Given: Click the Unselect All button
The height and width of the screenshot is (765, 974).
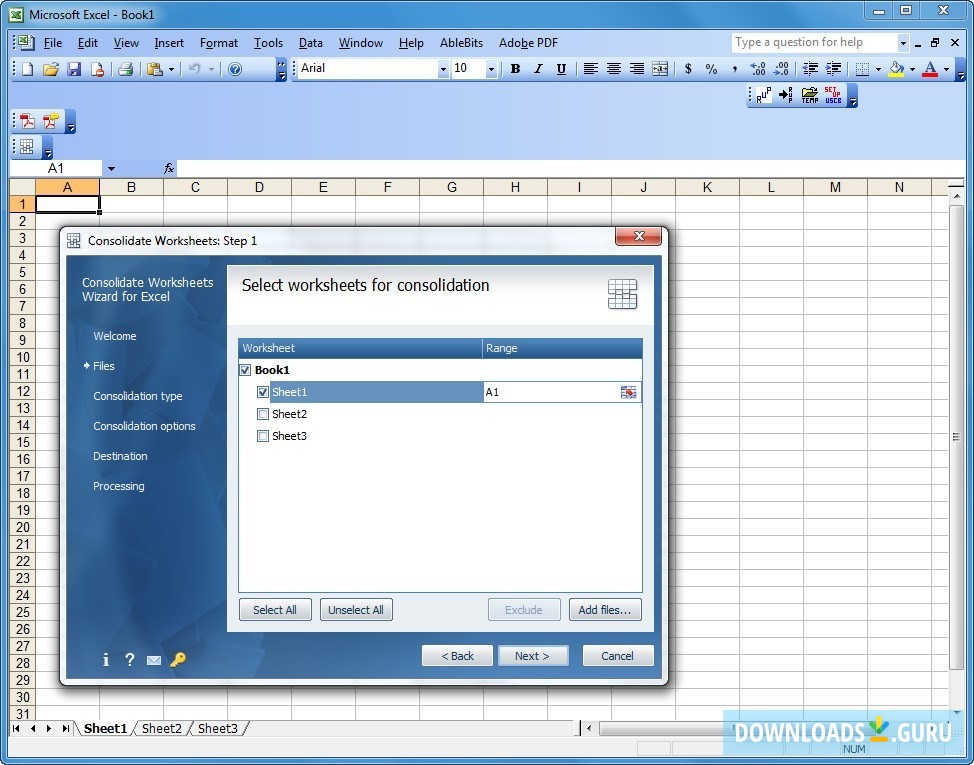Looking at the screenshot, I should click(x=356, y=610).
